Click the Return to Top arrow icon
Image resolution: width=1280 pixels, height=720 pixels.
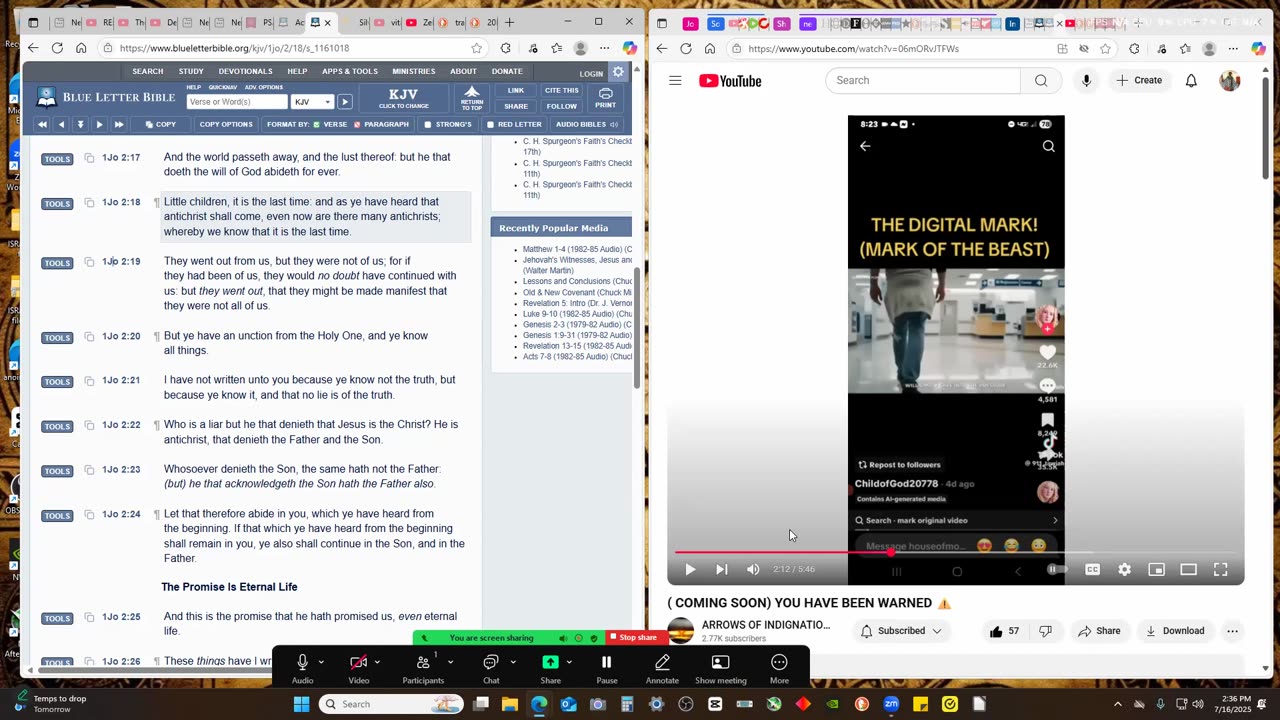click(472, 92)
